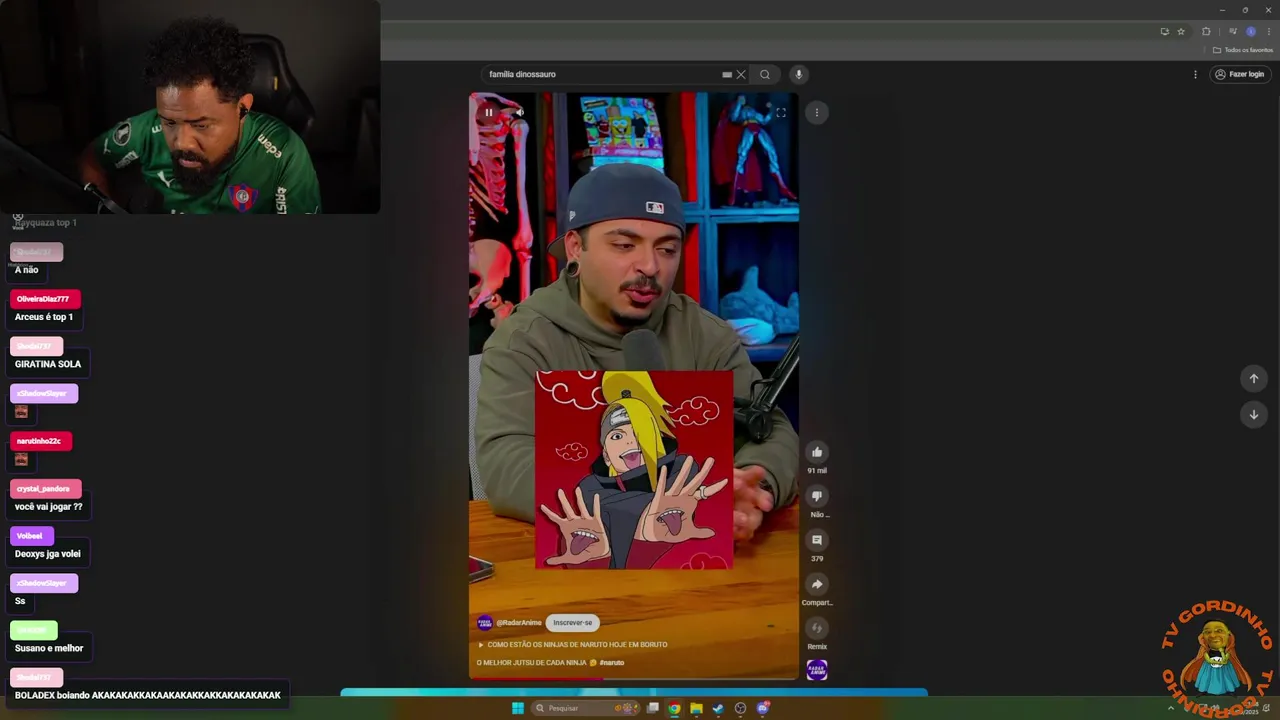This screenshot has height=720, width=1280.
Task: Click OliveiraDiaz777 username in chat
Action: point(43,299)
